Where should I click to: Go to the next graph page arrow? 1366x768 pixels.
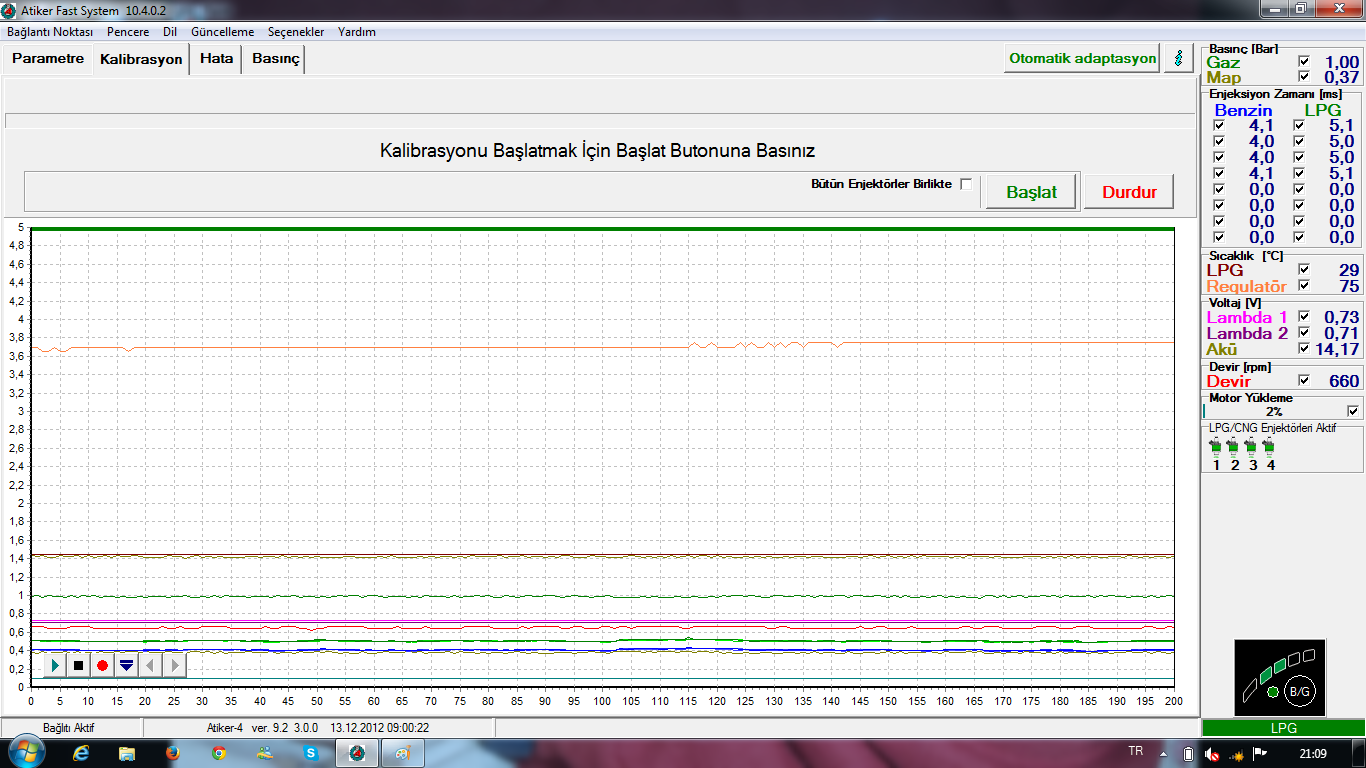[174, 665]
